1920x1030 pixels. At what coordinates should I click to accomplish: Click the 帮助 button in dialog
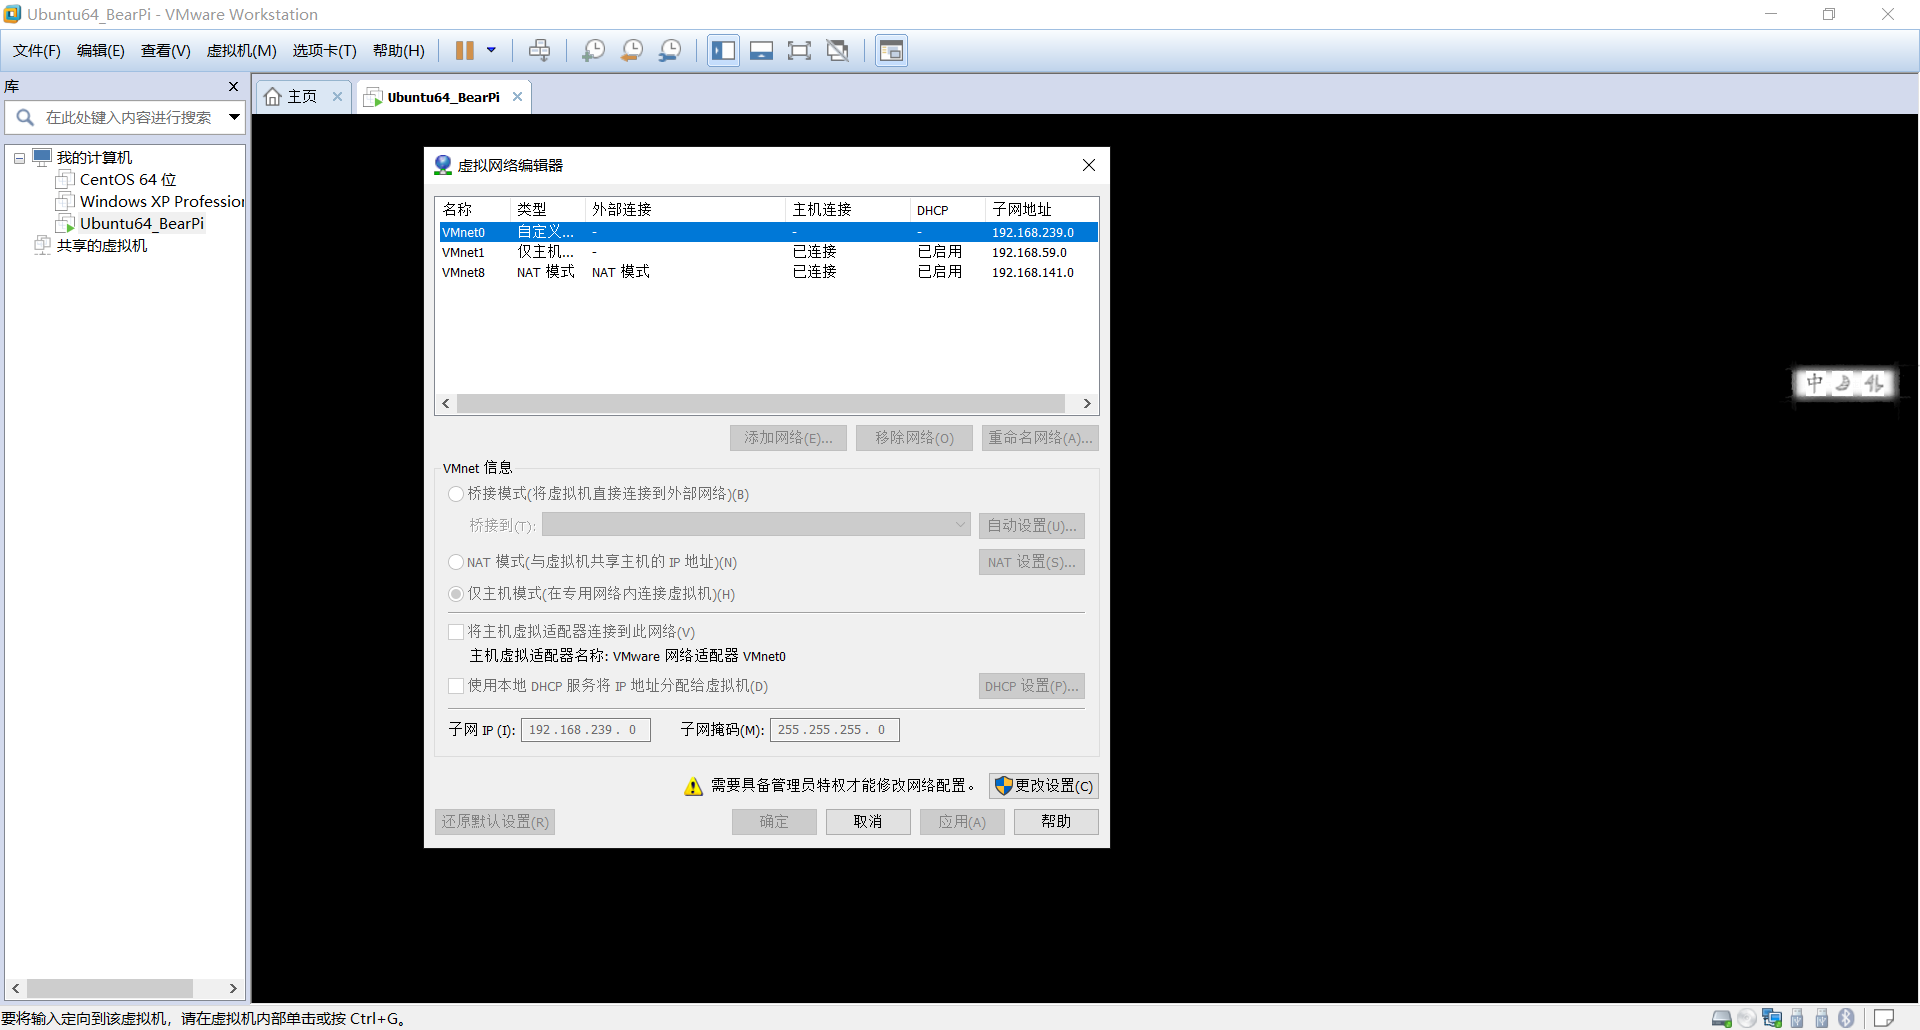pyautogui.click(x=1056, y=822)
